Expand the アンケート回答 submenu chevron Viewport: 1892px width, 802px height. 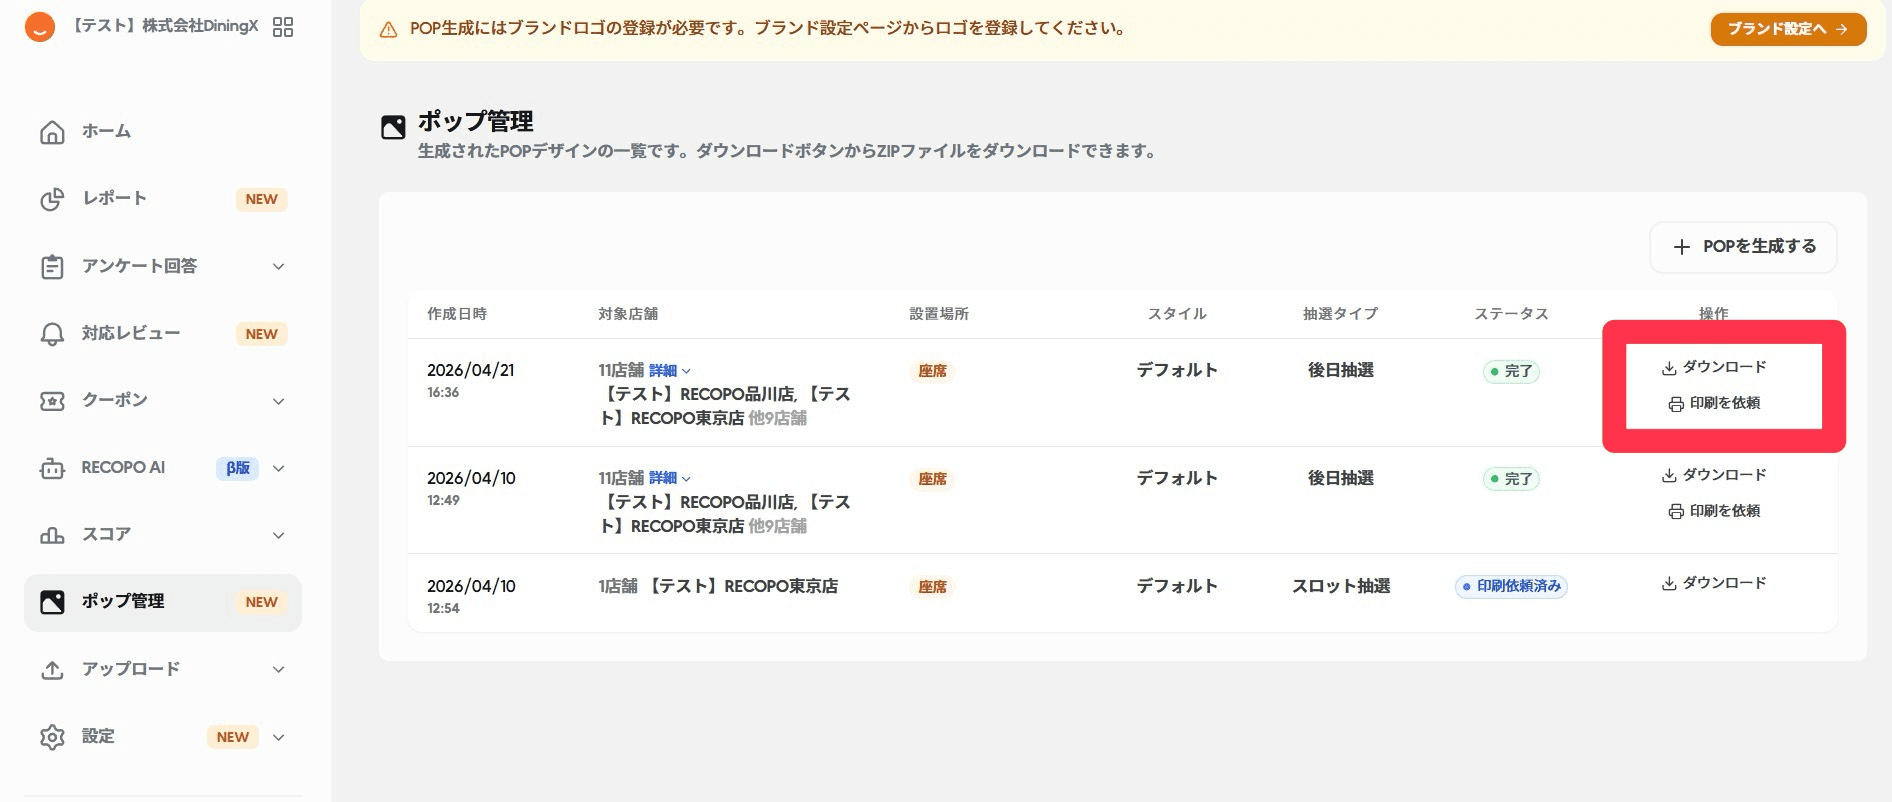point(279,266)
